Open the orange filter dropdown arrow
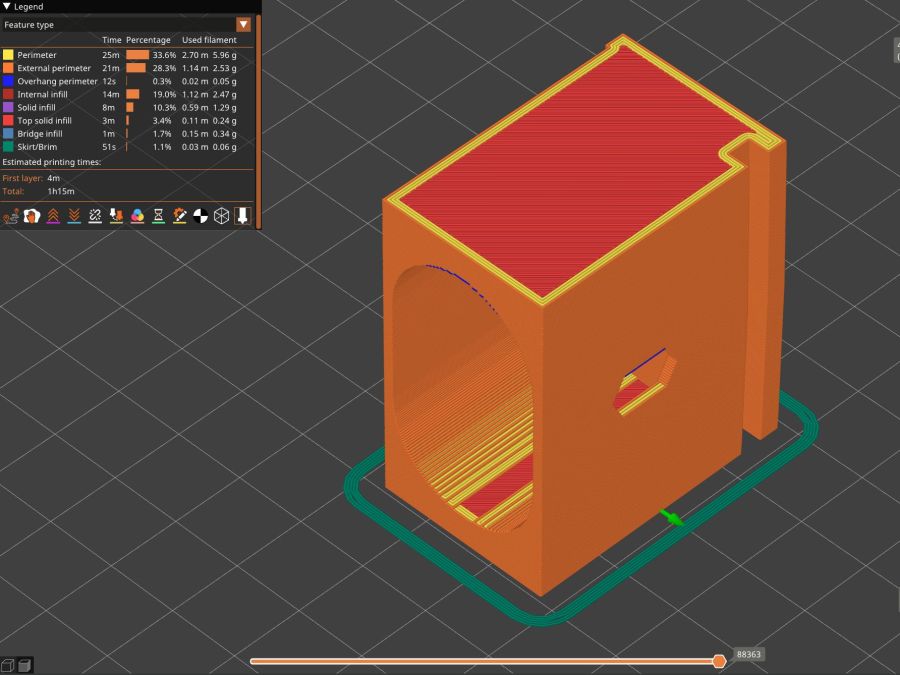Image resolution: width=900 pixels, height=675 pixels. pyautogui.click(x=243, y=24)
